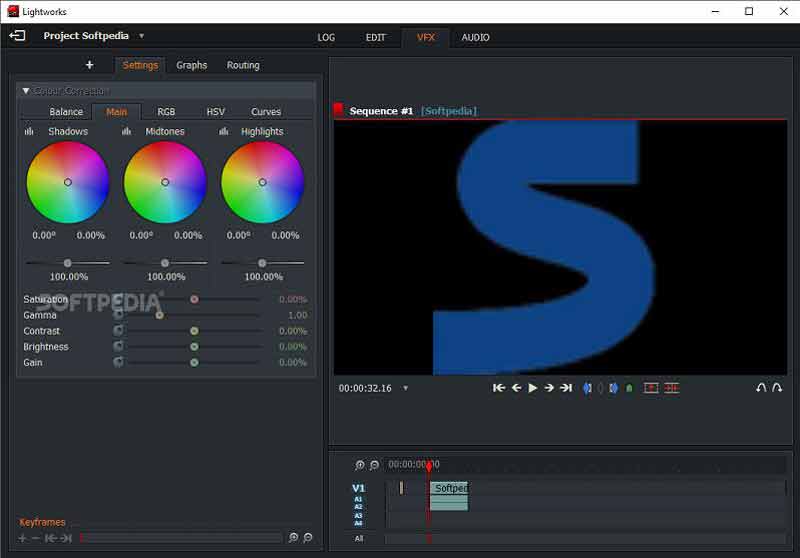Open the Graphs tab

(192, 65)
